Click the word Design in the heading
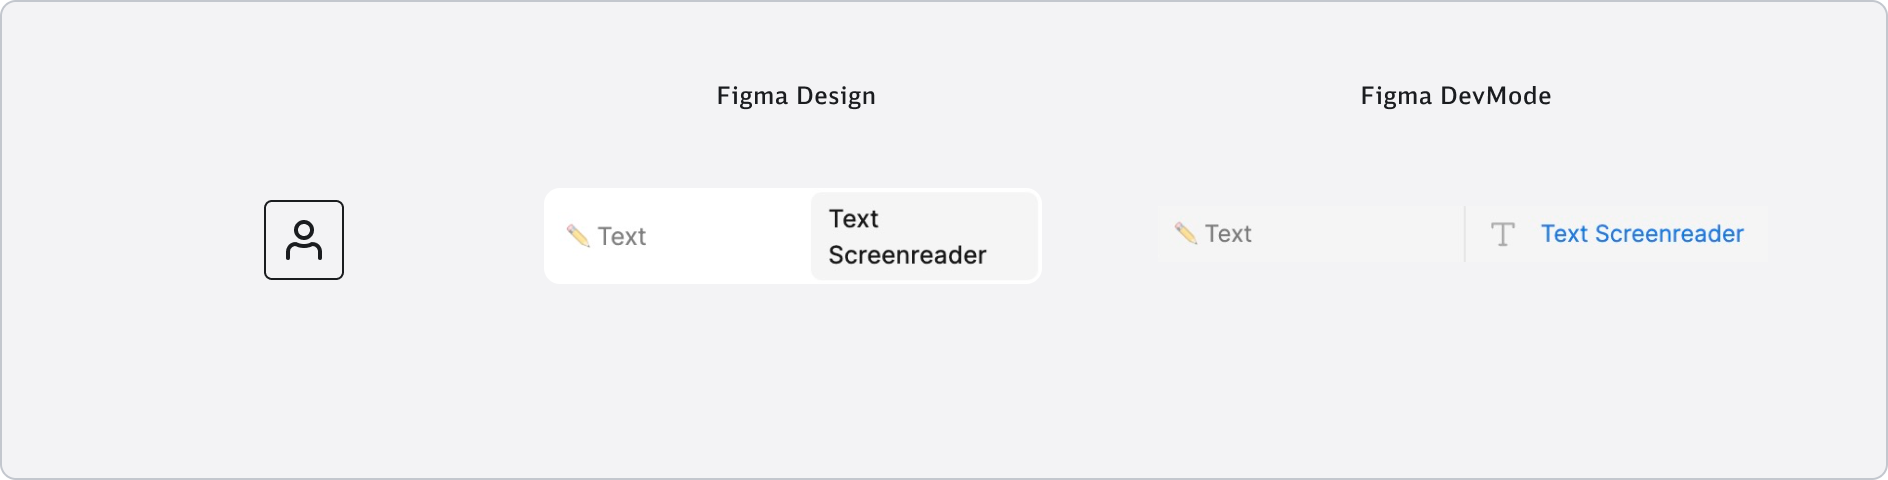1888x480 pixels. [836, 96]
